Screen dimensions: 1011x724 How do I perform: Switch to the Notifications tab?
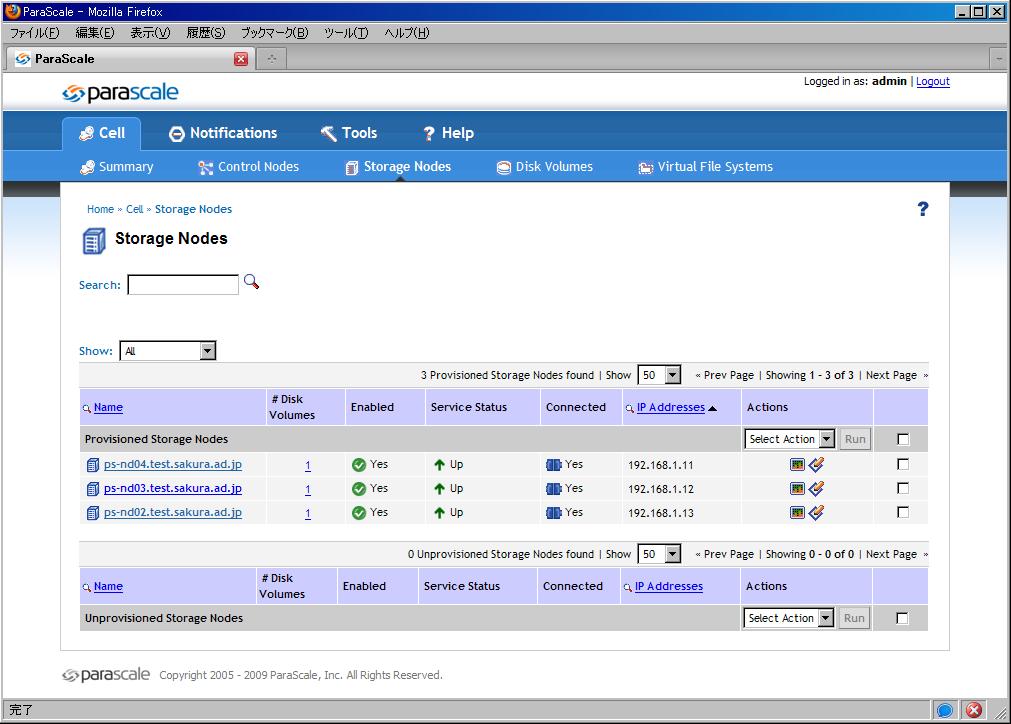(x=222, y=133)
